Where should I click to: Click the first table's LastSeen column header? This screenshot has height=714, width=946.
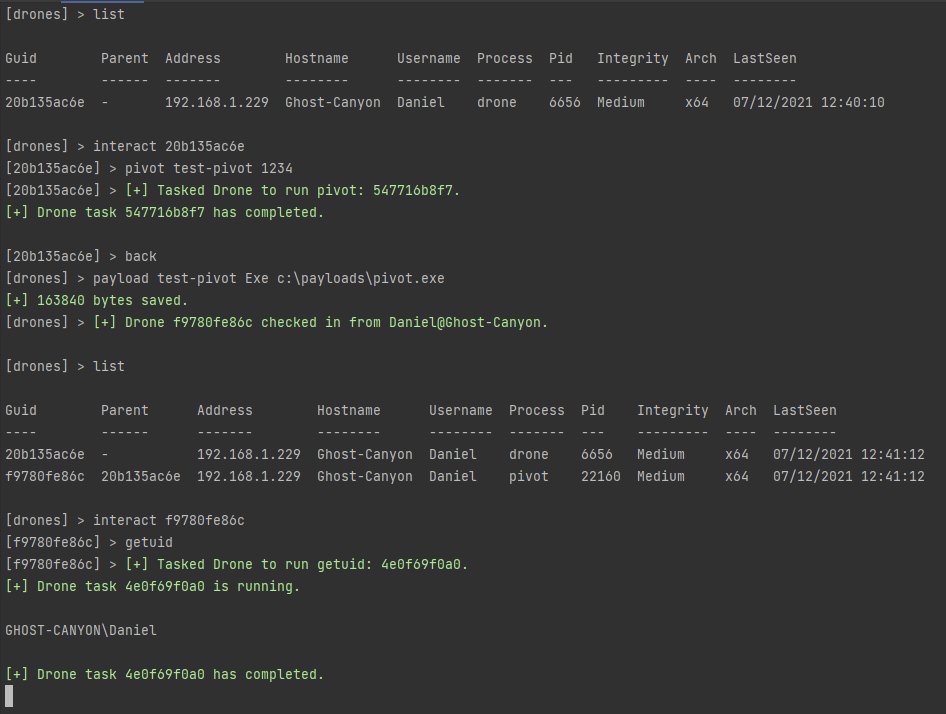[x=764, y=59]
